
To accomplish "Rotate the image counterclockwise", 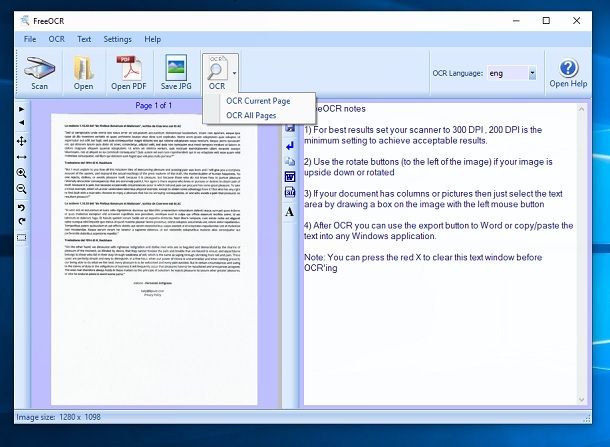I will [21, 208].
